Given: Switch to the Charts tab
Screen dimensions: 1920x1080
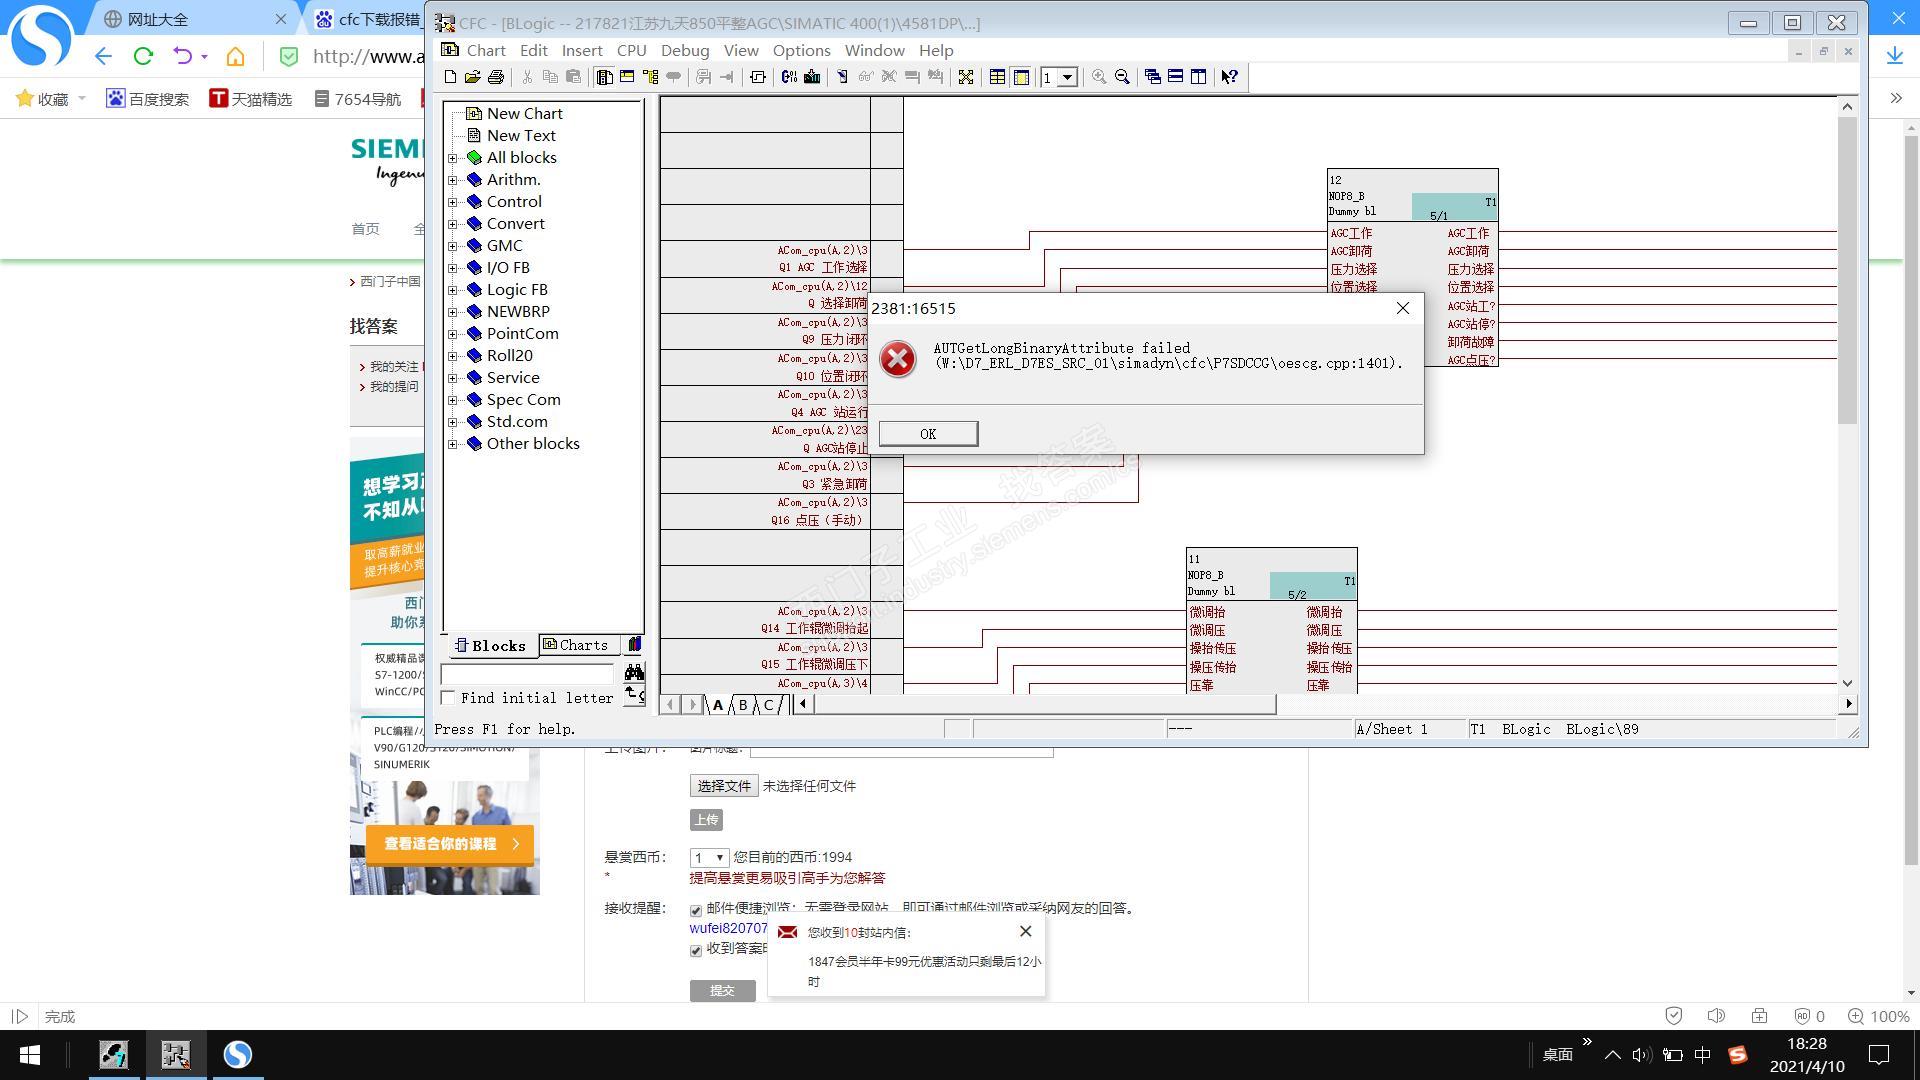Looking at the screenshot, I should tap(576, 645).
